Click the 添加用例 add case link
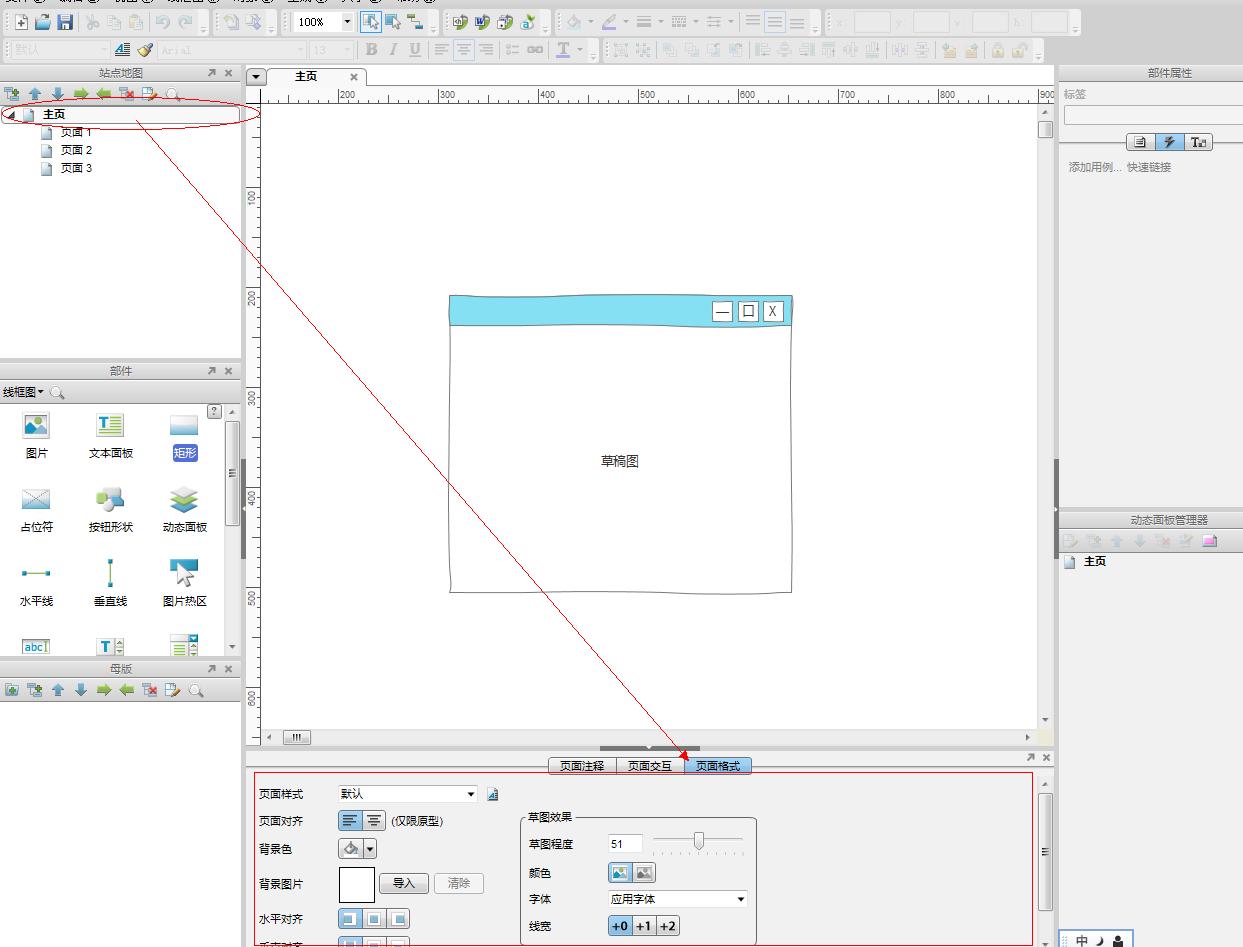The image size is (1243, 947). 1095,167
